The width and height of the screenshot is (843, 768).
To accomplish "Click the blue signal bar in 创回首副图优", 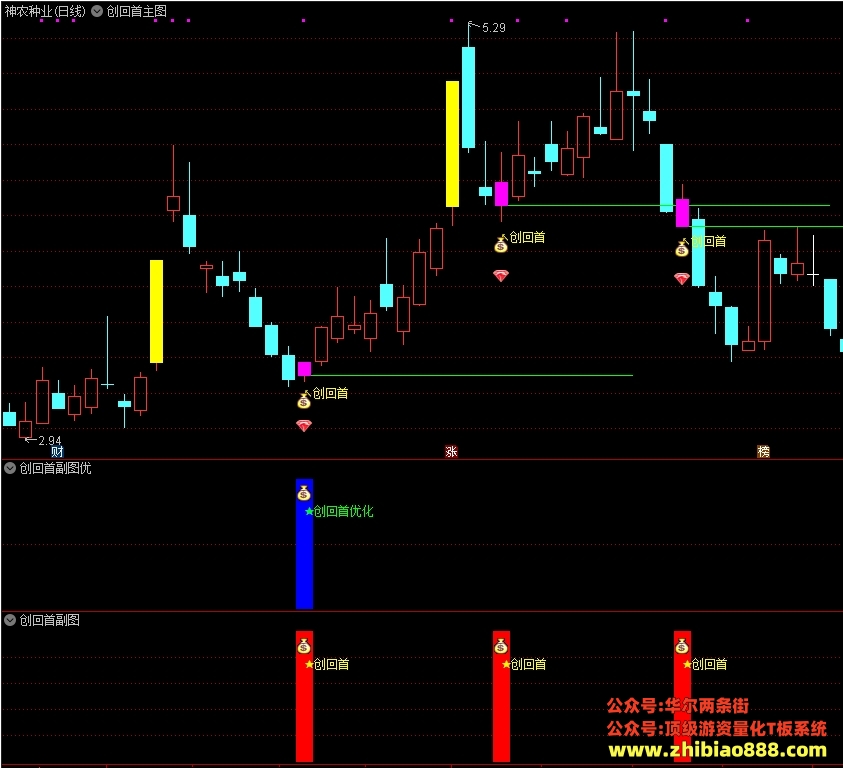I will point(304,544).
